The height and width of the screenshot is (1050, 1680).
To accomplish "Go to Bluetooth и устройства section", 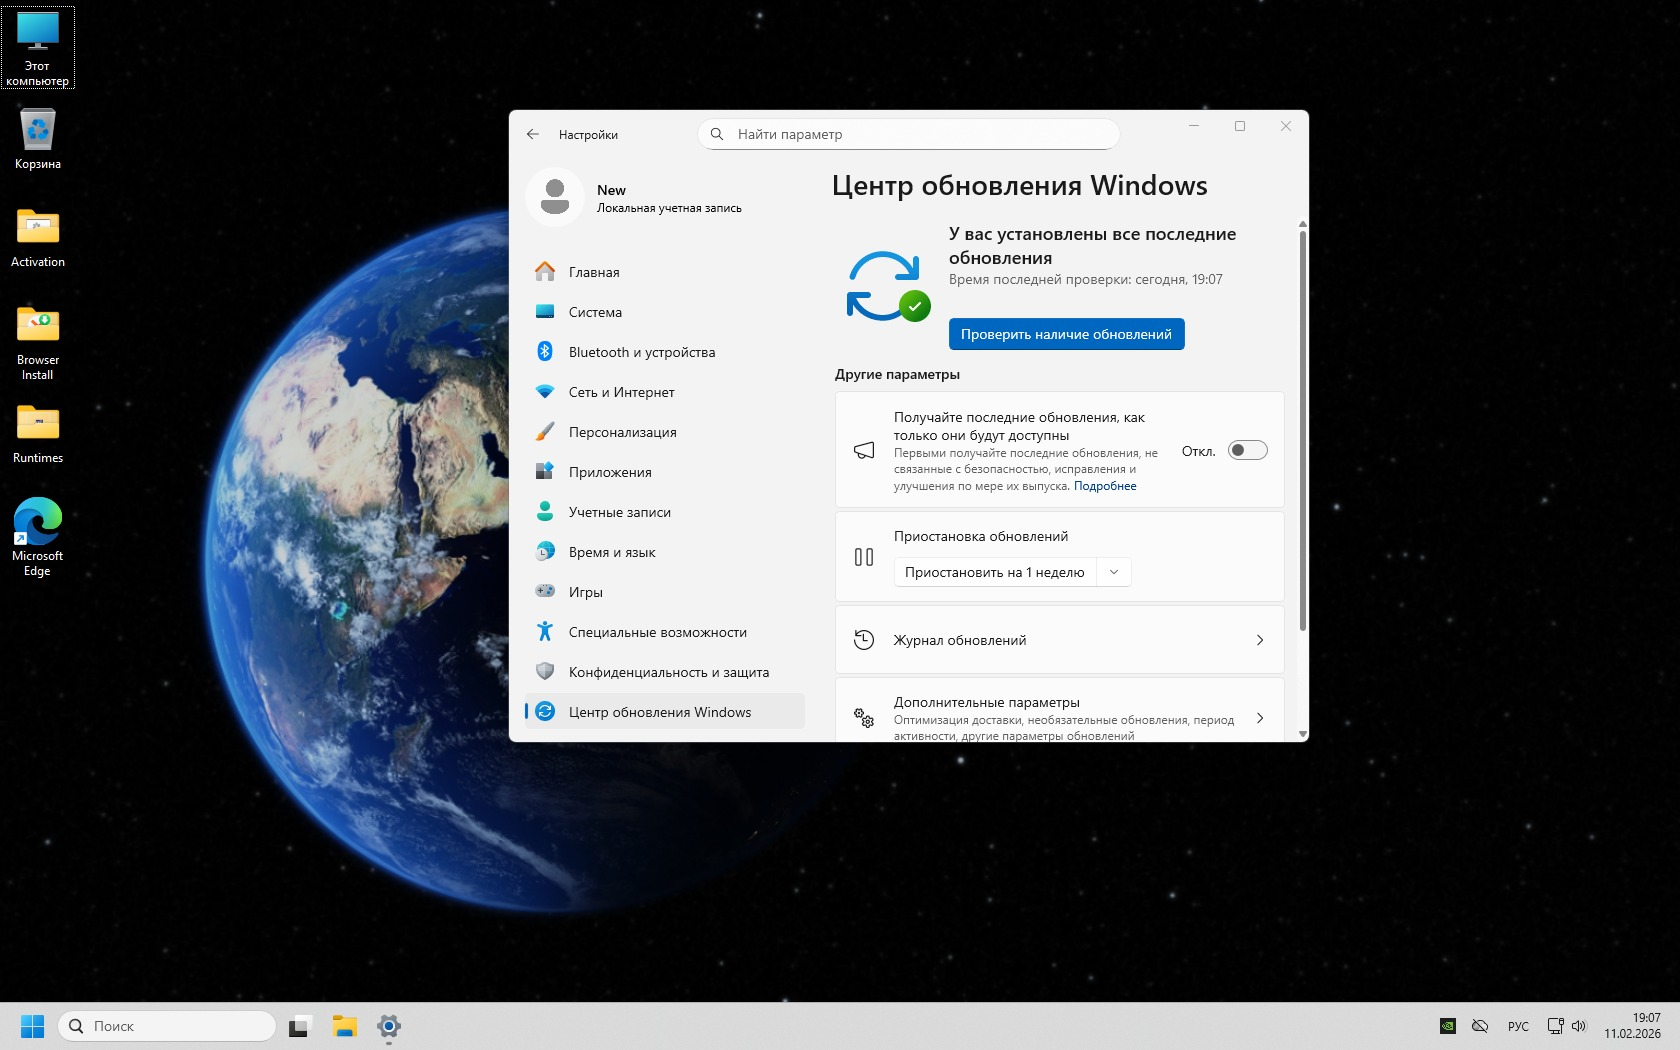I will click(x=641, y=352).
